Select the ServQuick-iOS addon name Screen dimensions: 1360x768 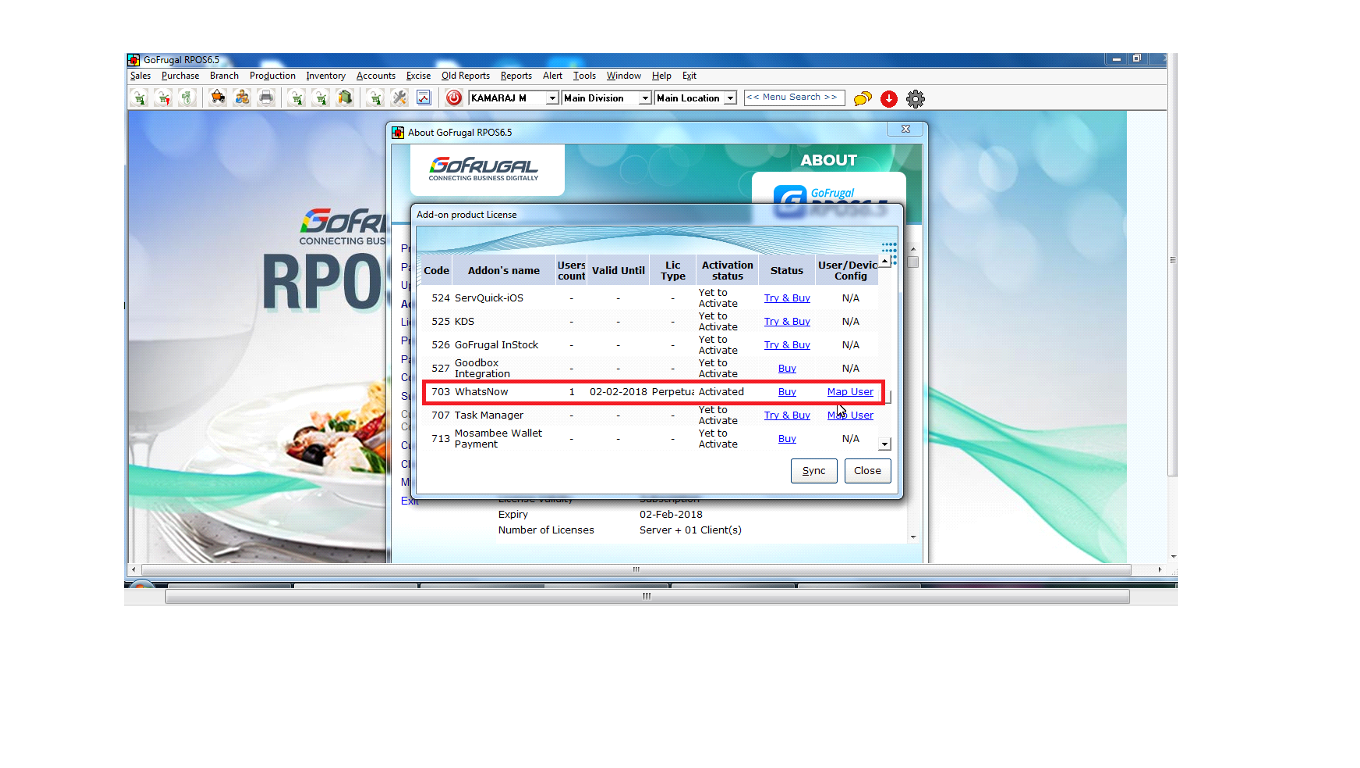coord(489,298)
